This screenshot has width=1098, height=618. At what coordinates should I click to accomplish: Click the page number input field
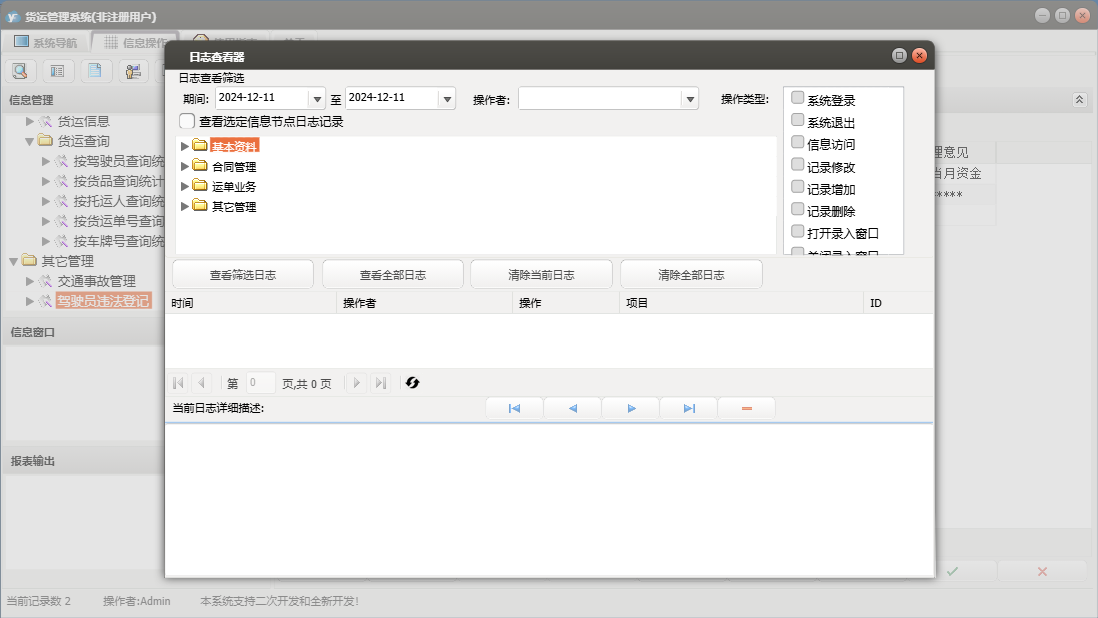[260, 383]
